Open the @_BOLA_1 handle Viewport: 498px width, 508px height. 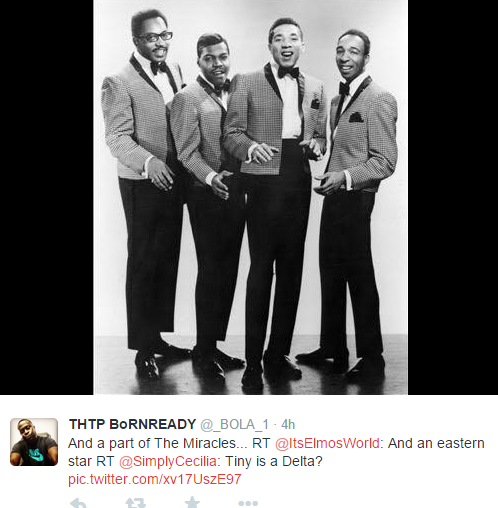pyautogui.click(x=234, y=425)
